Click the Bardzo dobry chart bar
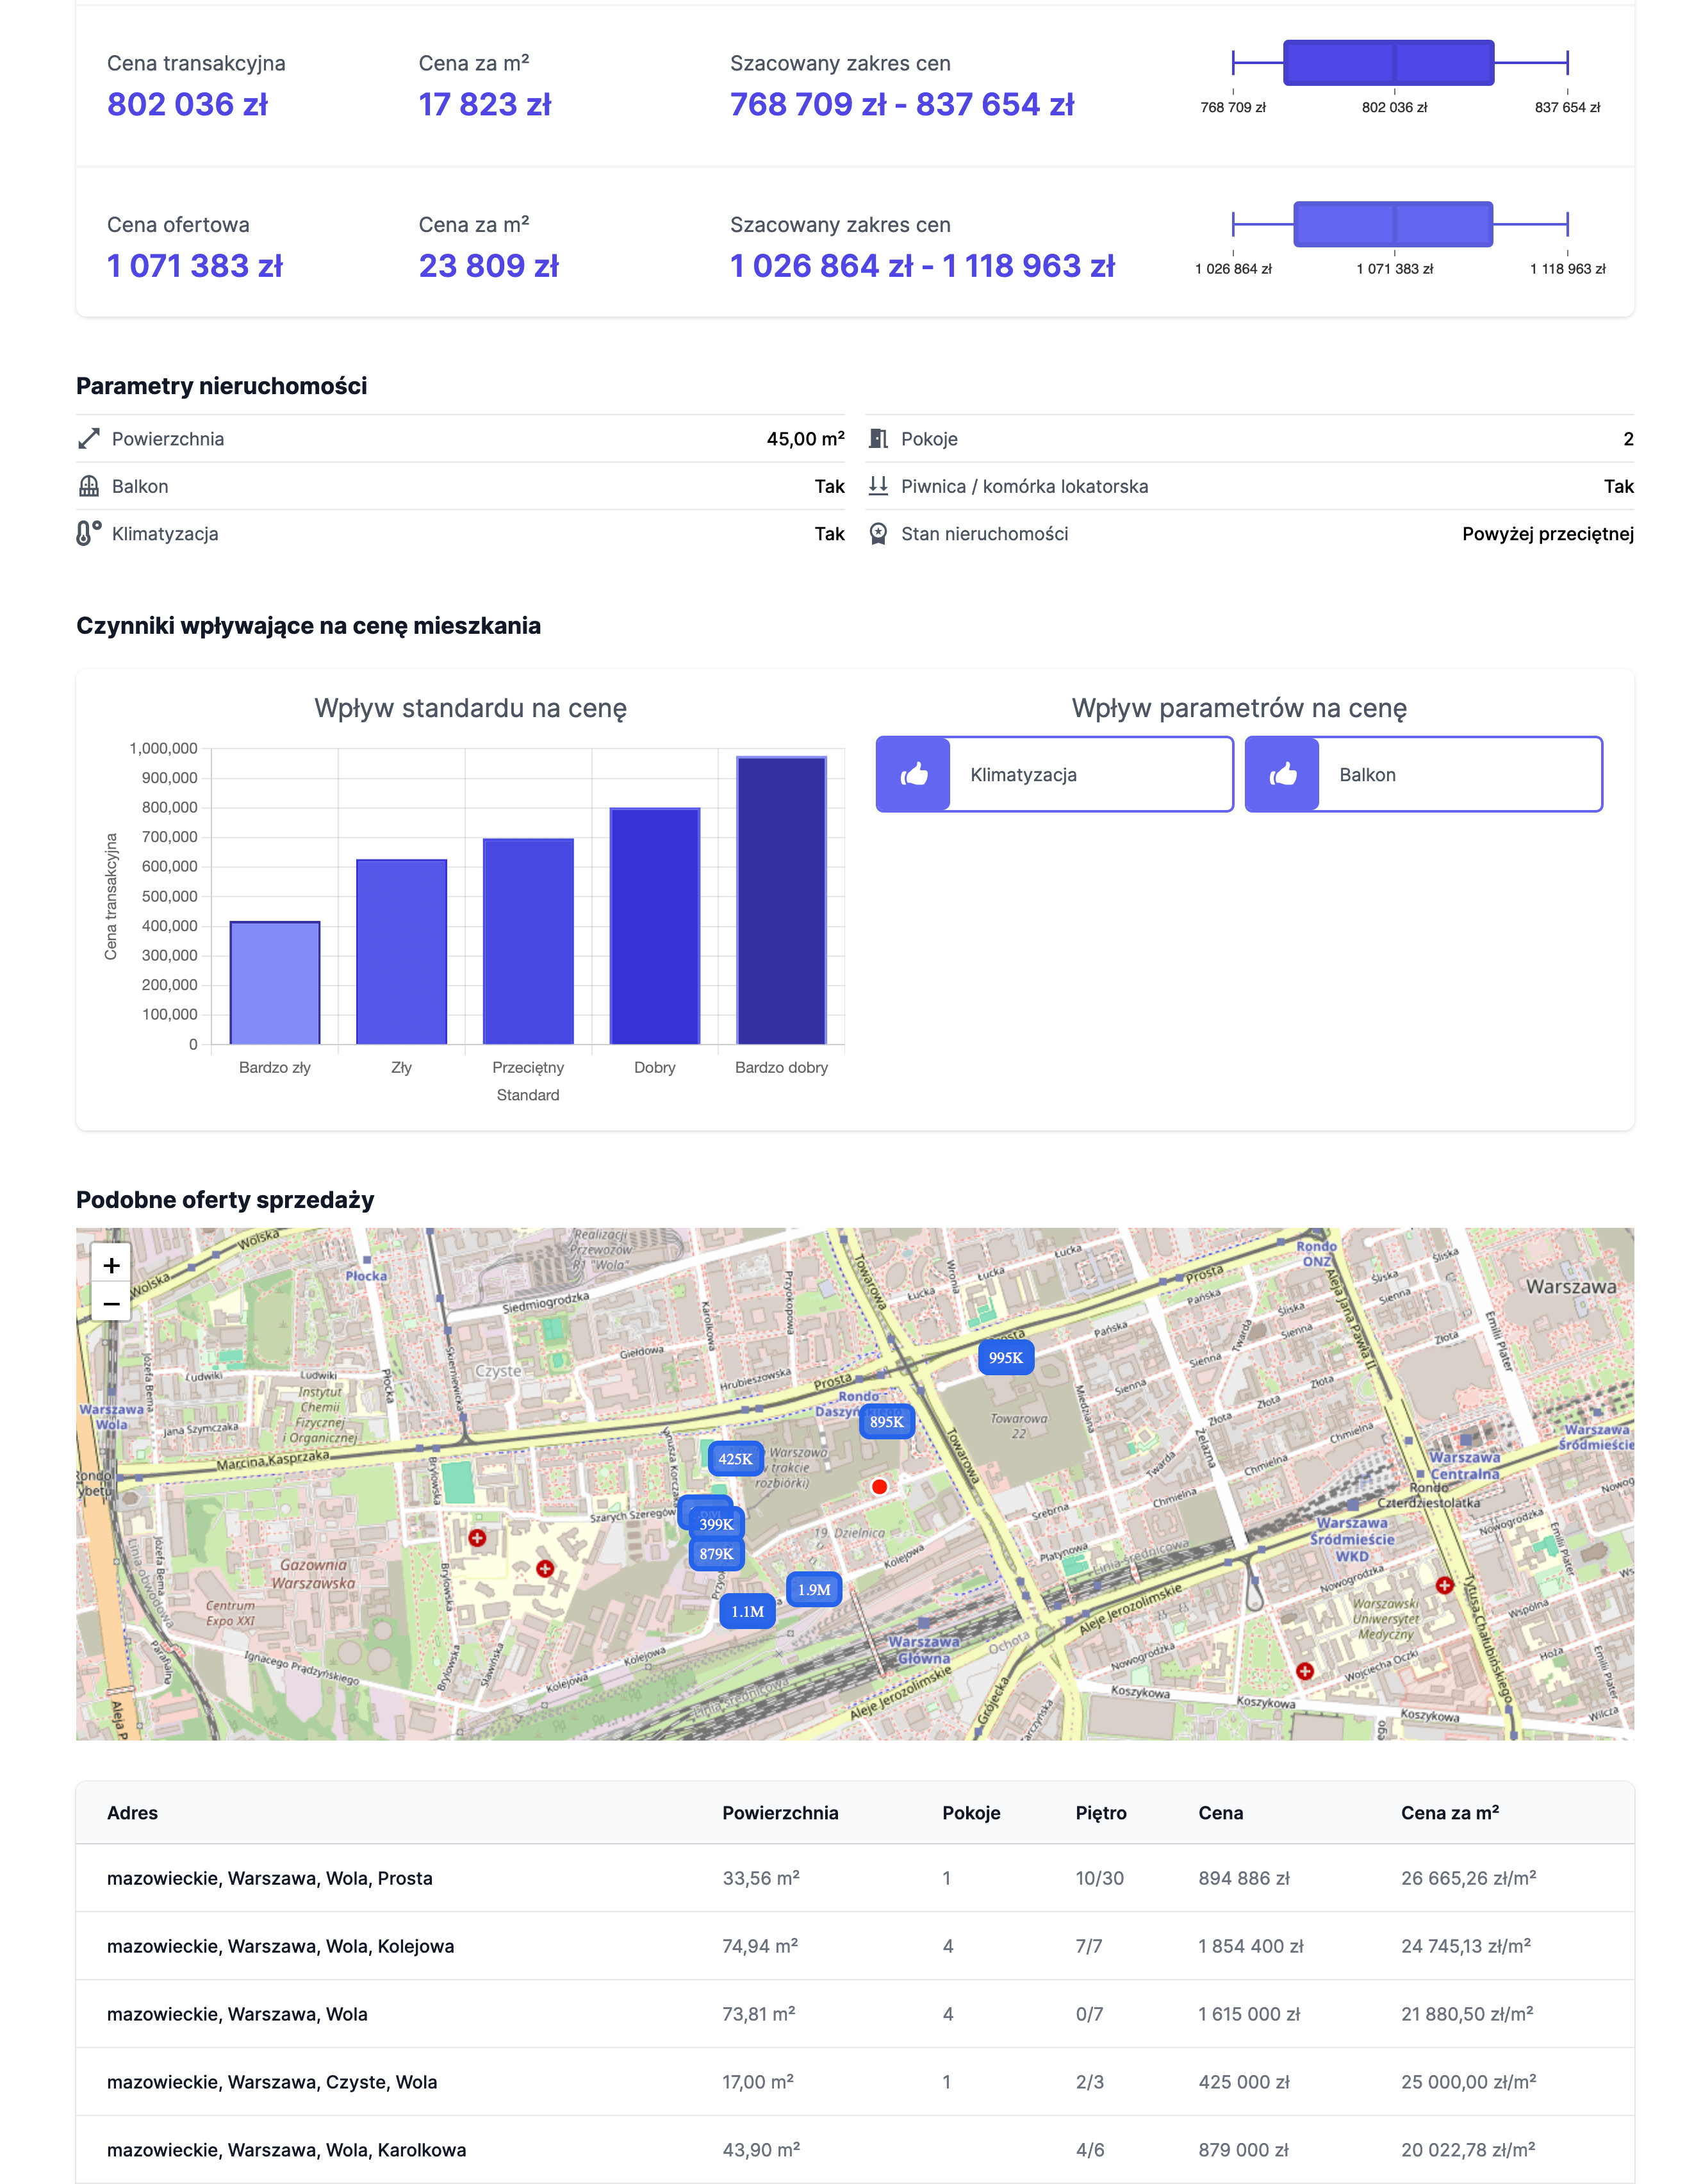This screenshot has width=1694, height=2184. 781,900
